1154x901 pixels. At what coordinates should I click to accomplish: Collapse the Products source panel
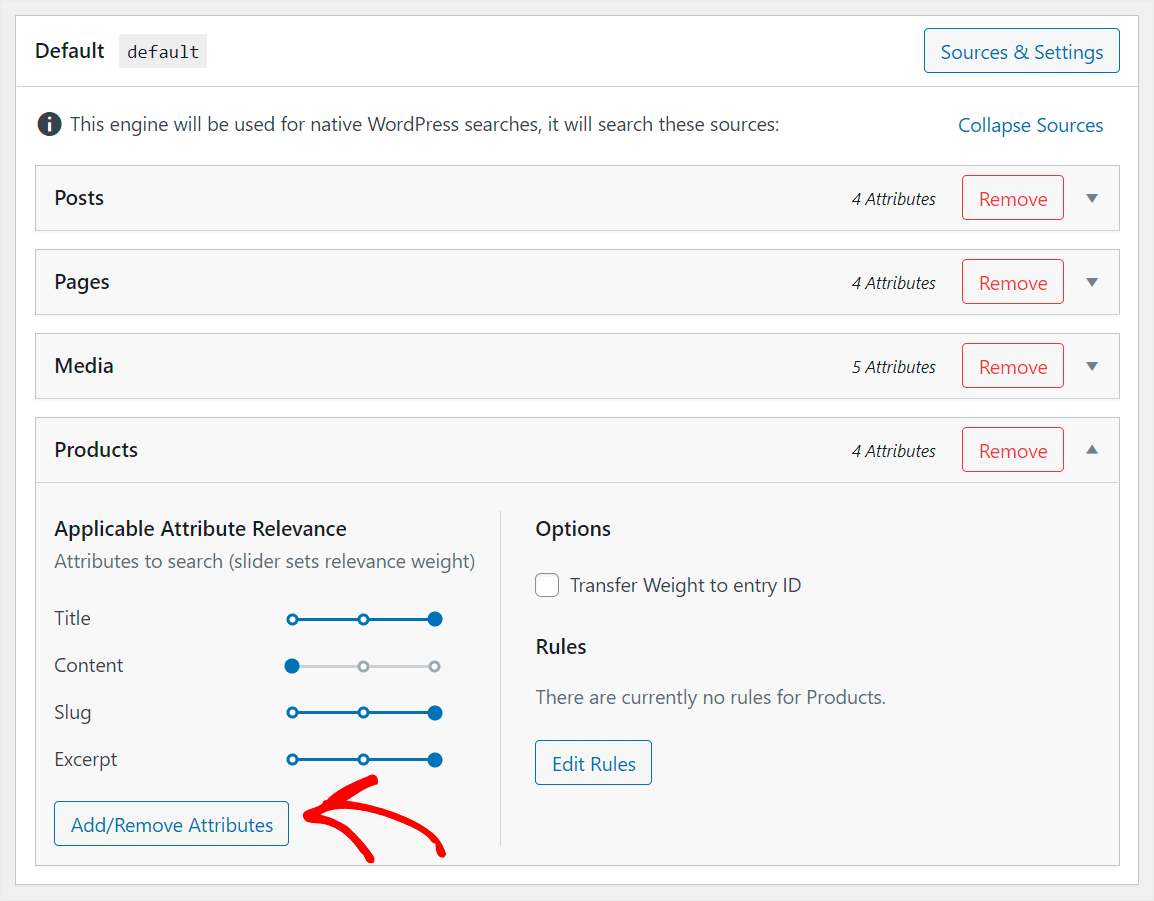pos(1091,449)
